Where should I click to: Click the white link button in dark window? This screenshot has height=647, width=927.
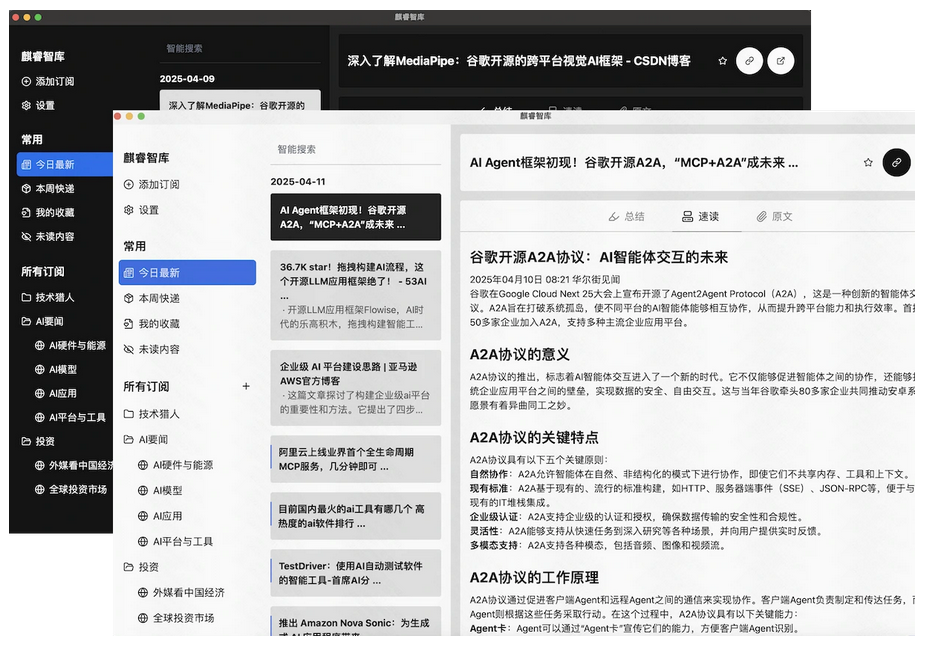(749, 61)
